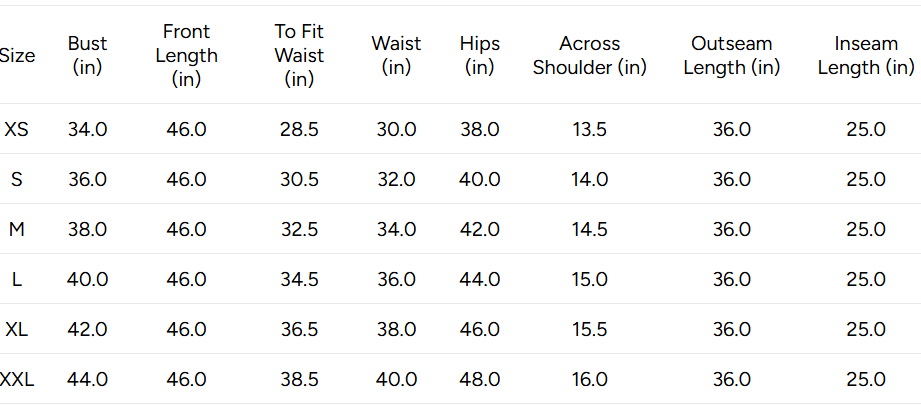921x405 pixels.
Task: Select the 15.5 Across Shoulder cell
Action: click(590, 330)
